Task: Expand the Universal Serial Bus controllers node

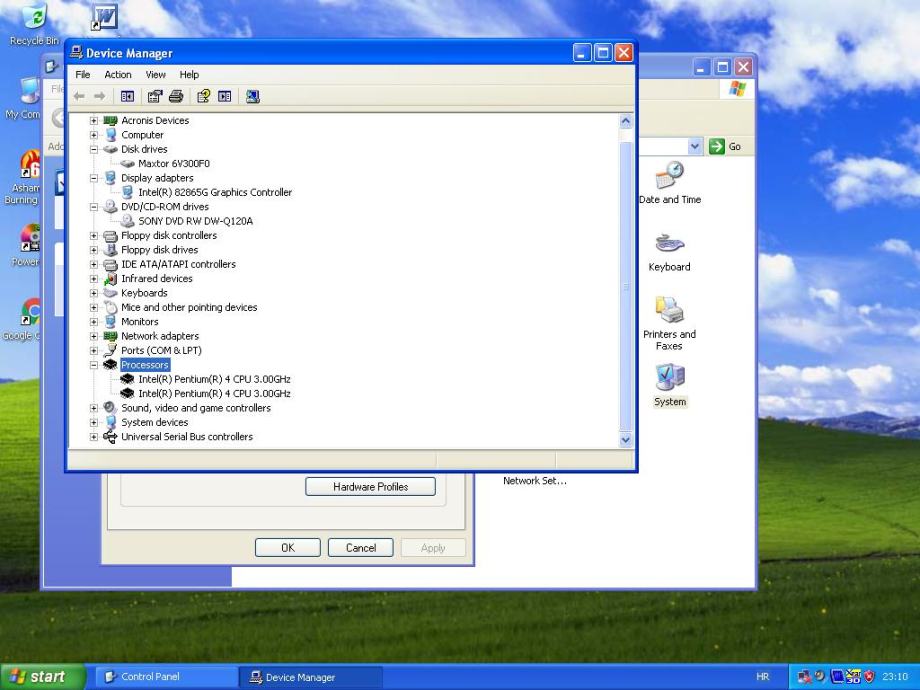Action: tap(94, 437)
